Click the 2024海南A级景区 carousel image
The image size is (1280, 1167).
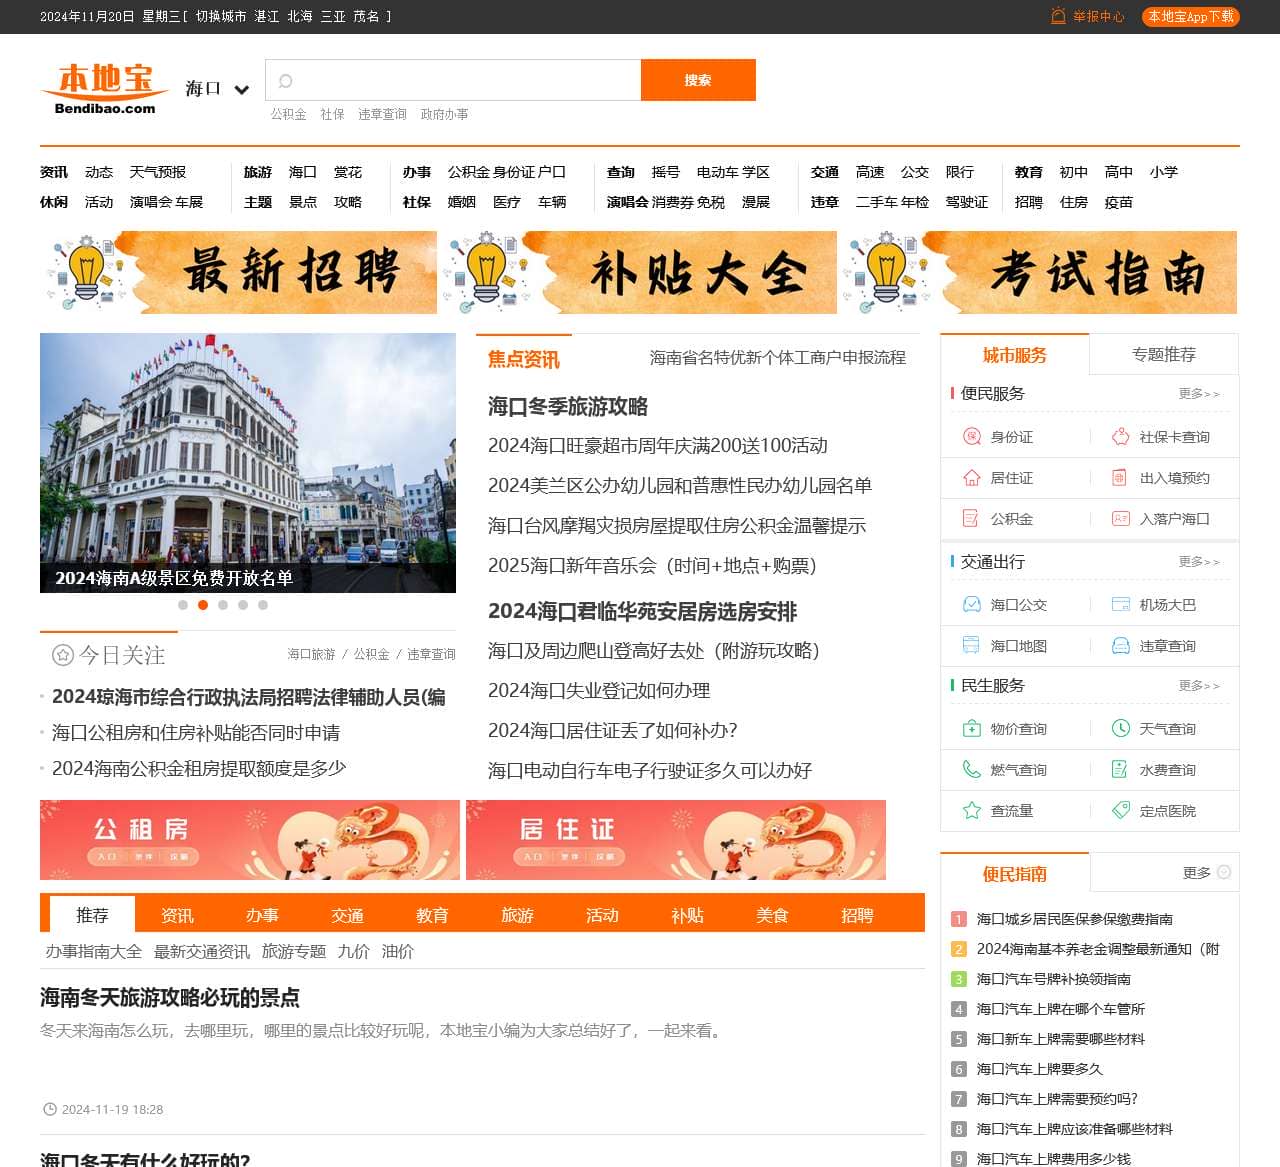pyautogui.click(x=248, y=463)
